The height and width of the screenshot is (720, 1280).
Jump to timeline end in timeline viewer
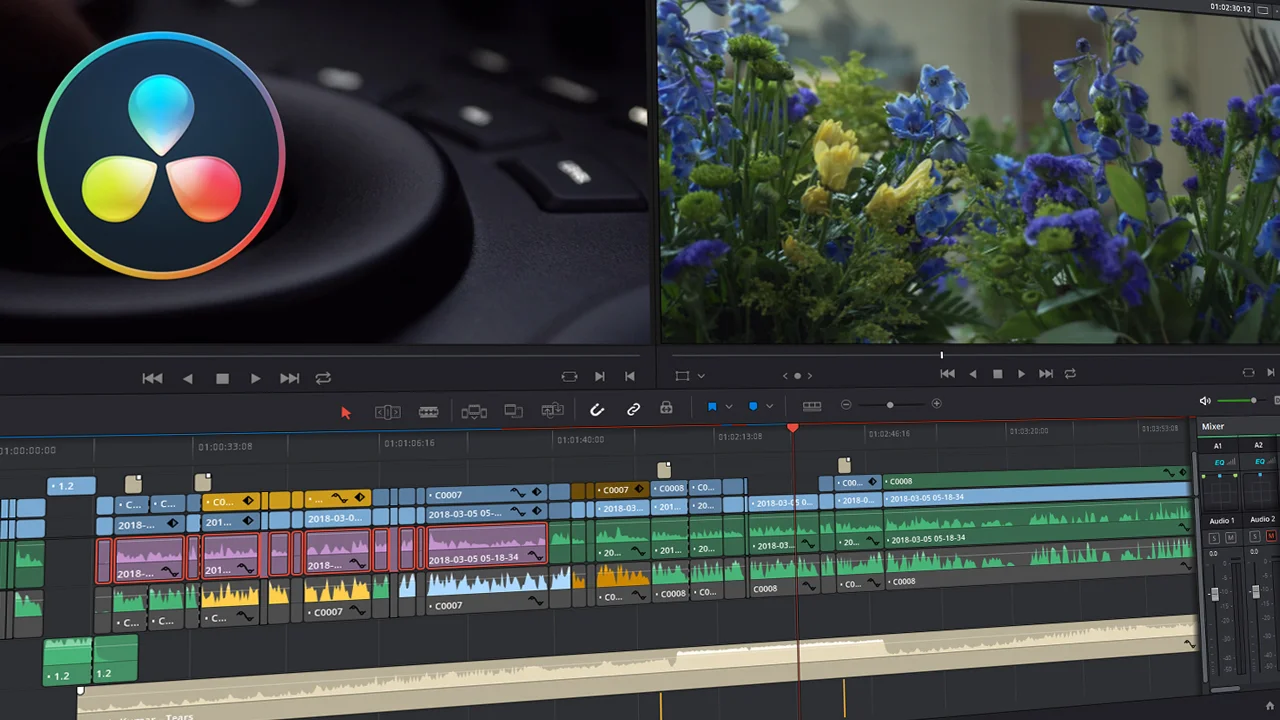click(x=1046, y=374)
